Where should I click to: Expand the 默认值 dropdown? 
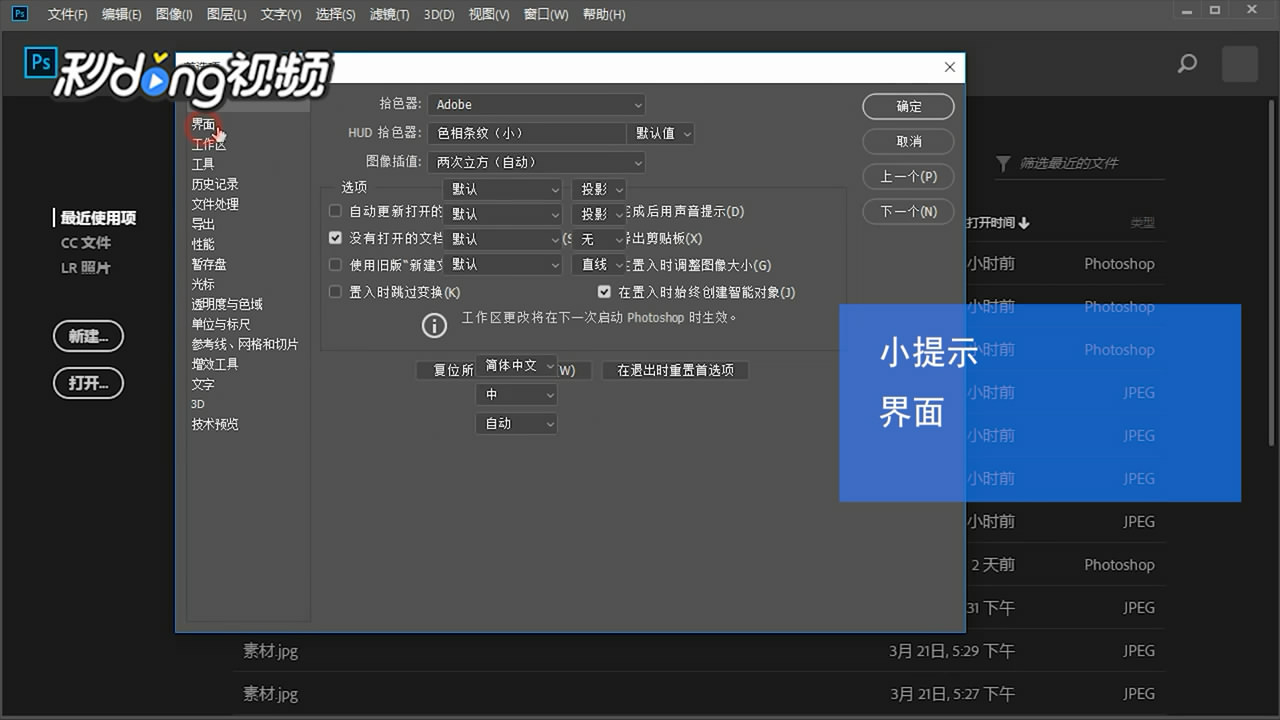(x=661, y=133)
